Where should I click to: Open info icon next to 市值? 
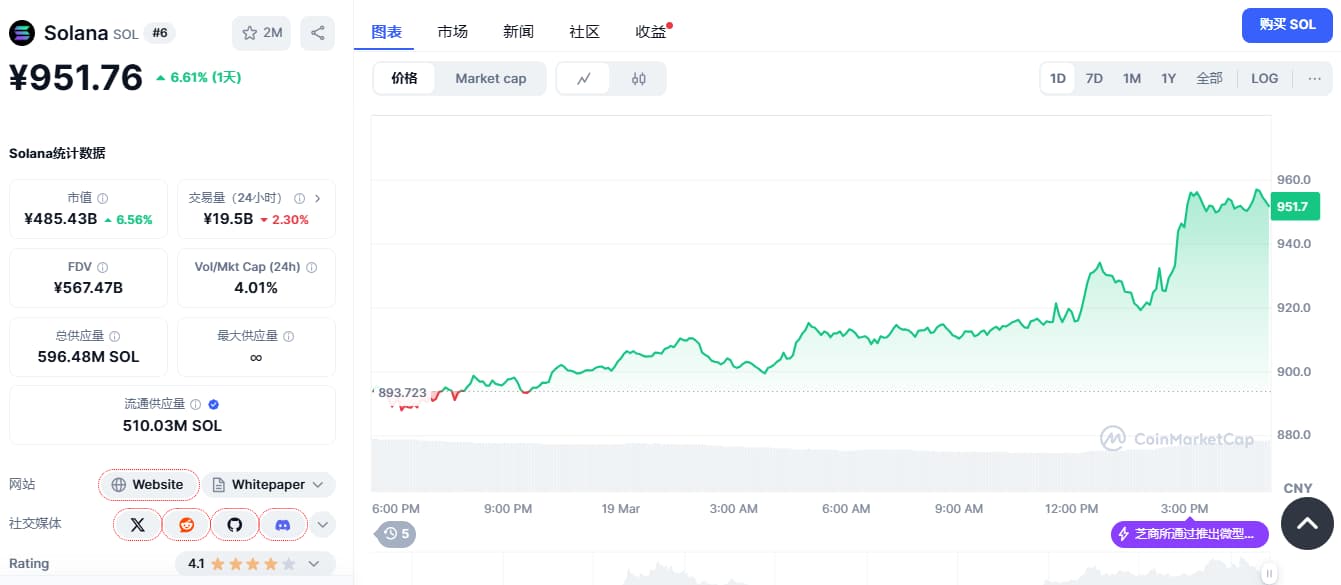(103, 199)
